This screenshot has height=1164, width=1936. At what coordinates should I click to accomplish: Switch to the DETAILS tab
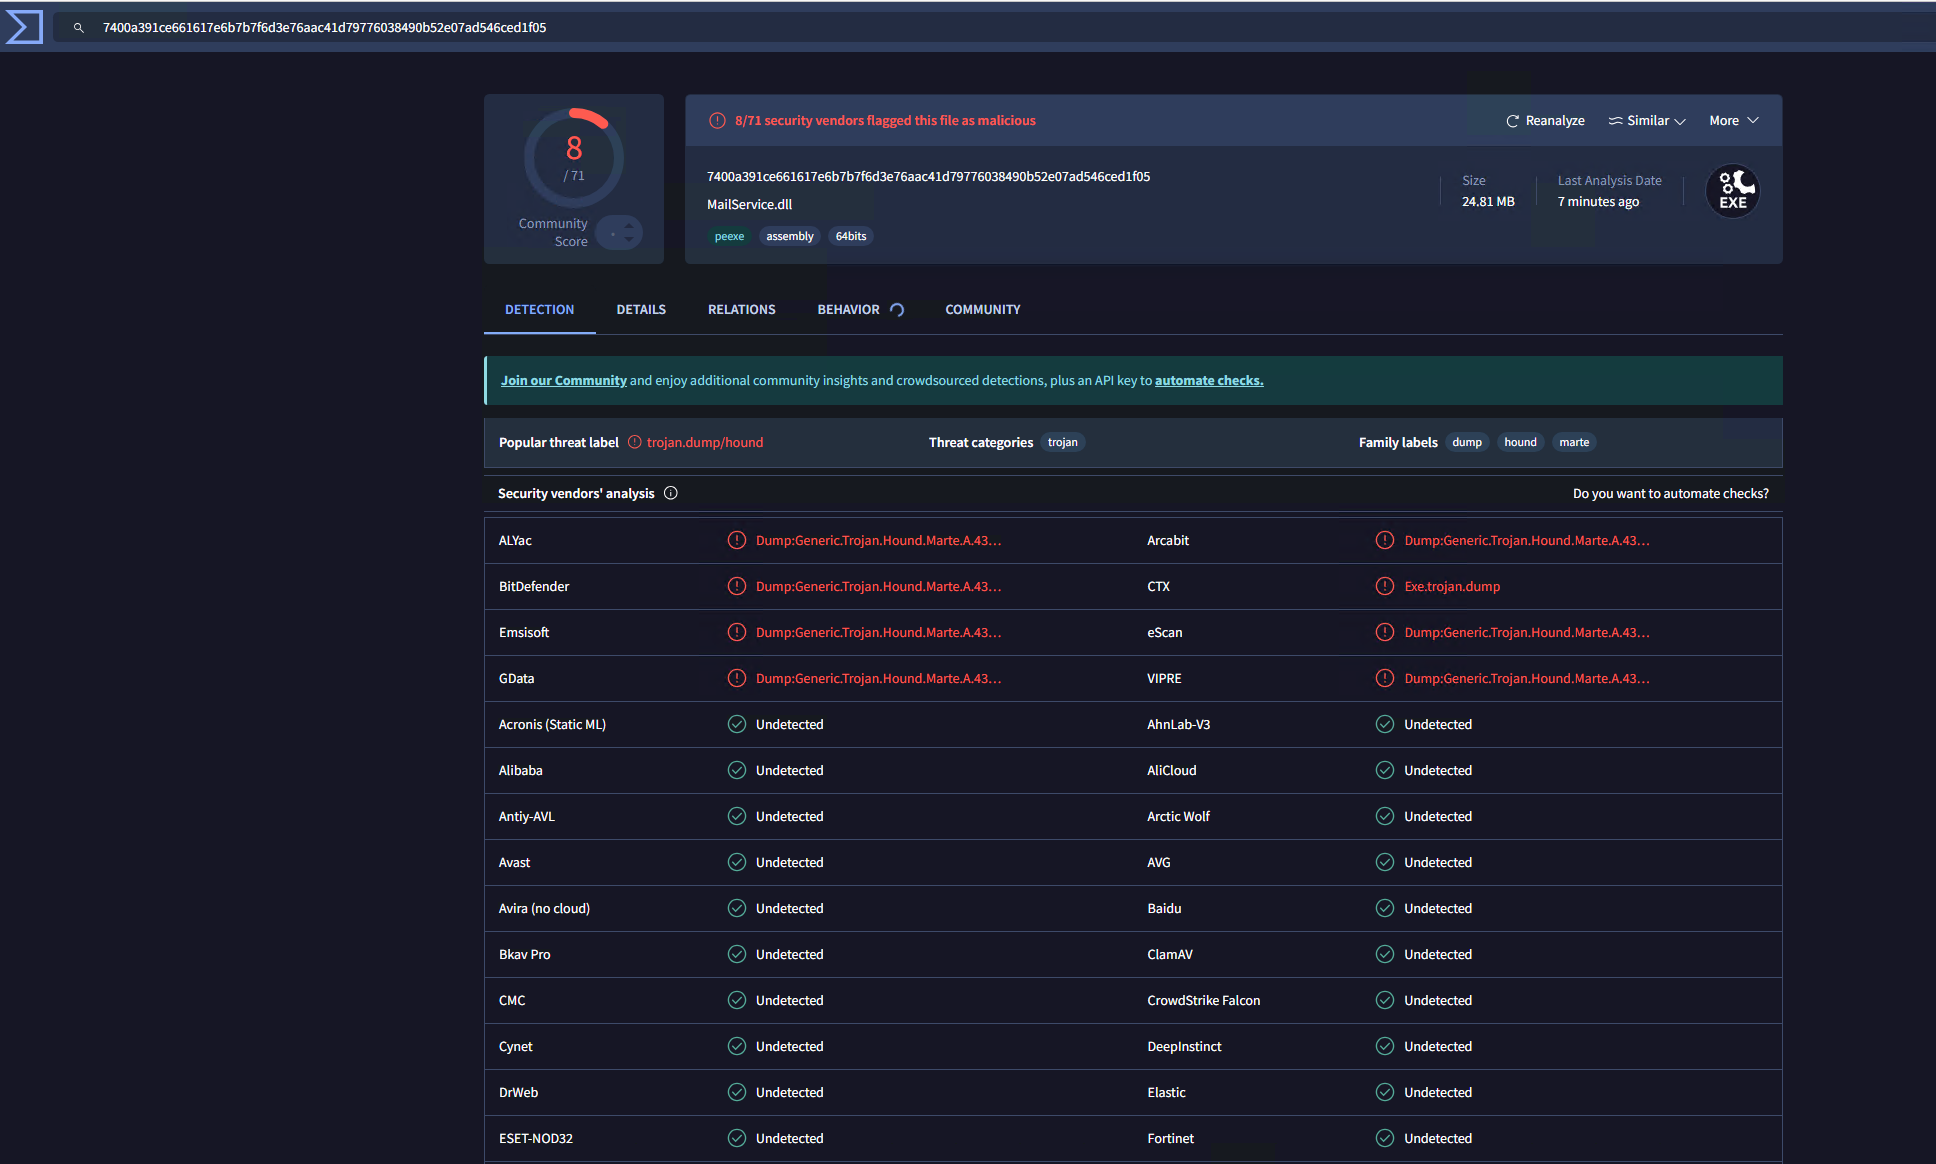click(x=641, y=310)
